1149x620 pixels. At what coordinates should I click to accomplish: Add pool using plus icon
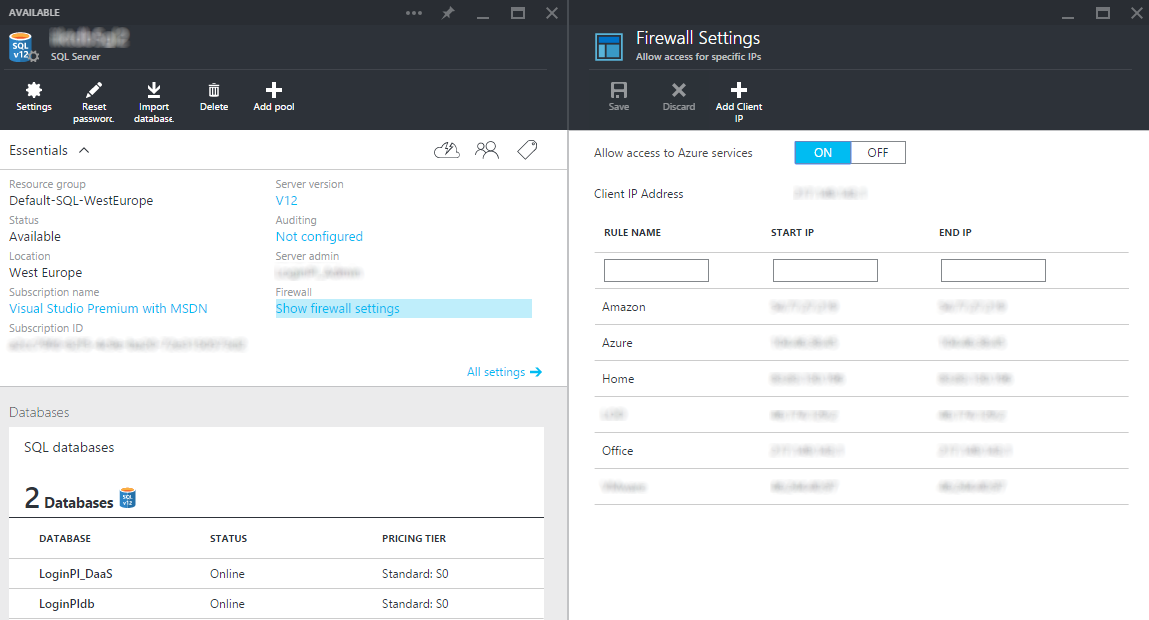pos(273,90)
